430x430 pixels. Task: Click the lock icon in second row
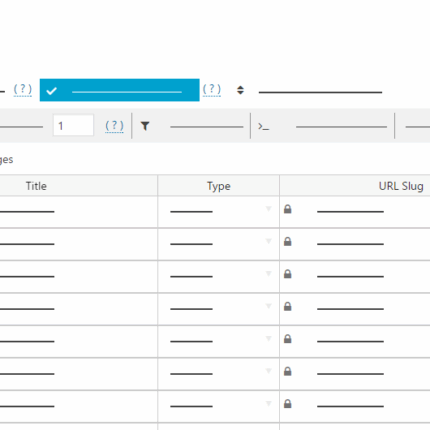click(x=288, y=241)
